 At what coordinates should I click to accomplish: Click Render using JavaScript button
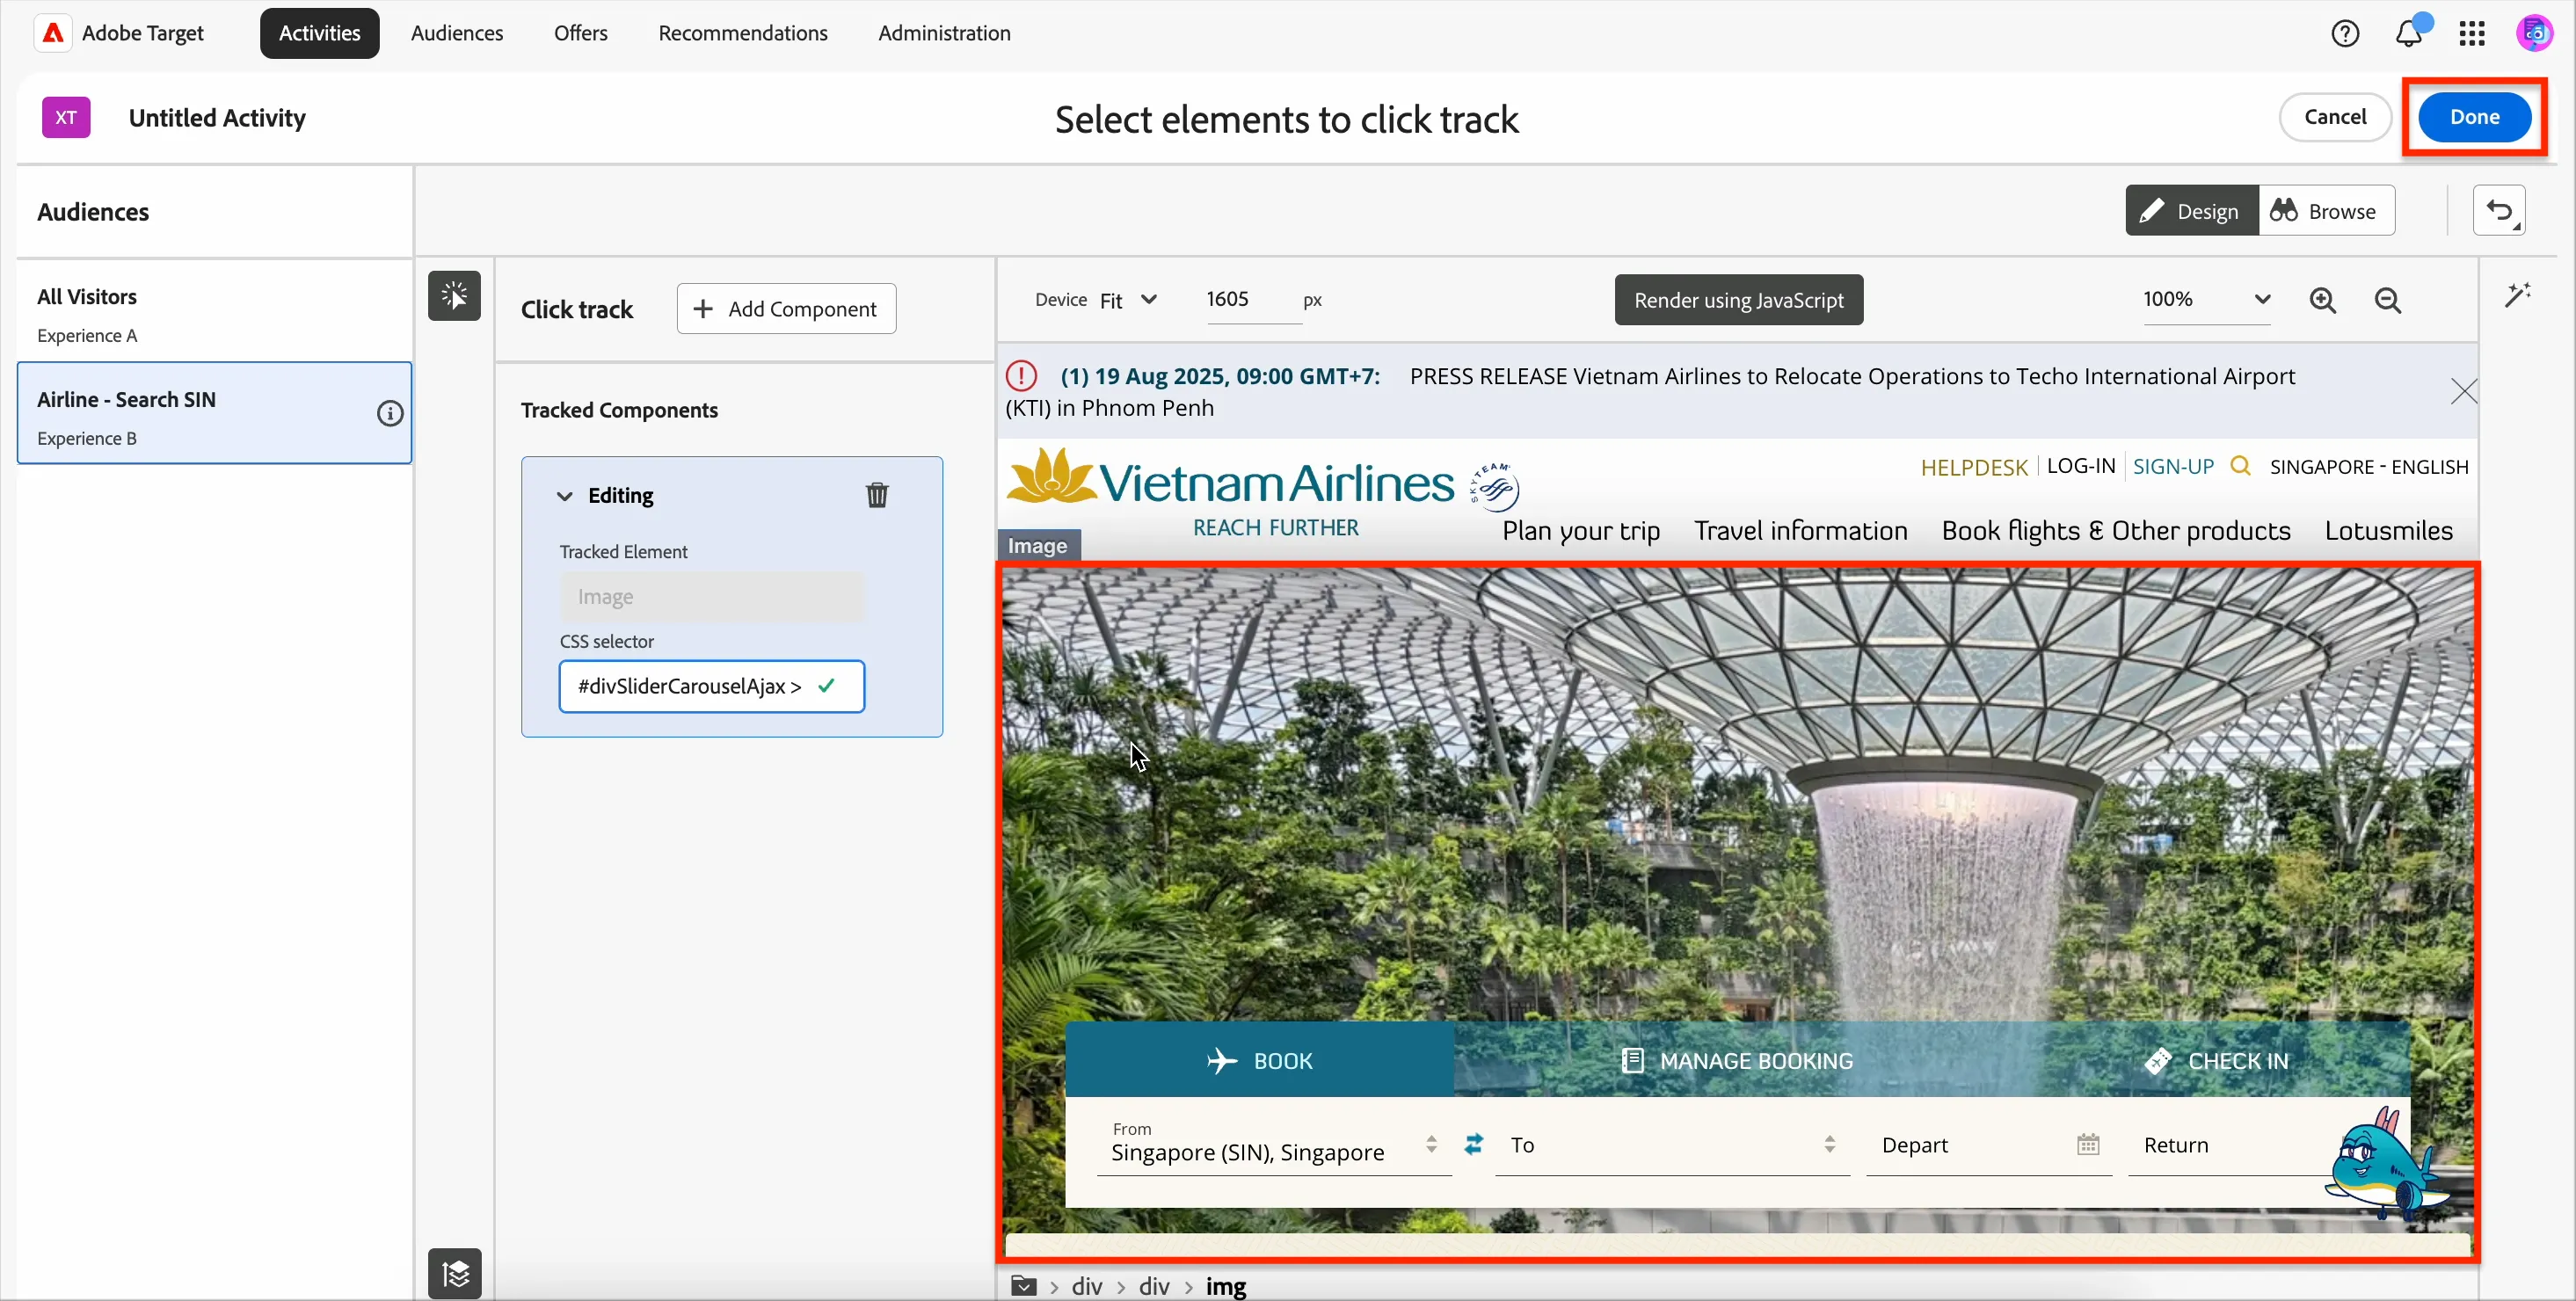pos(1738,300)
